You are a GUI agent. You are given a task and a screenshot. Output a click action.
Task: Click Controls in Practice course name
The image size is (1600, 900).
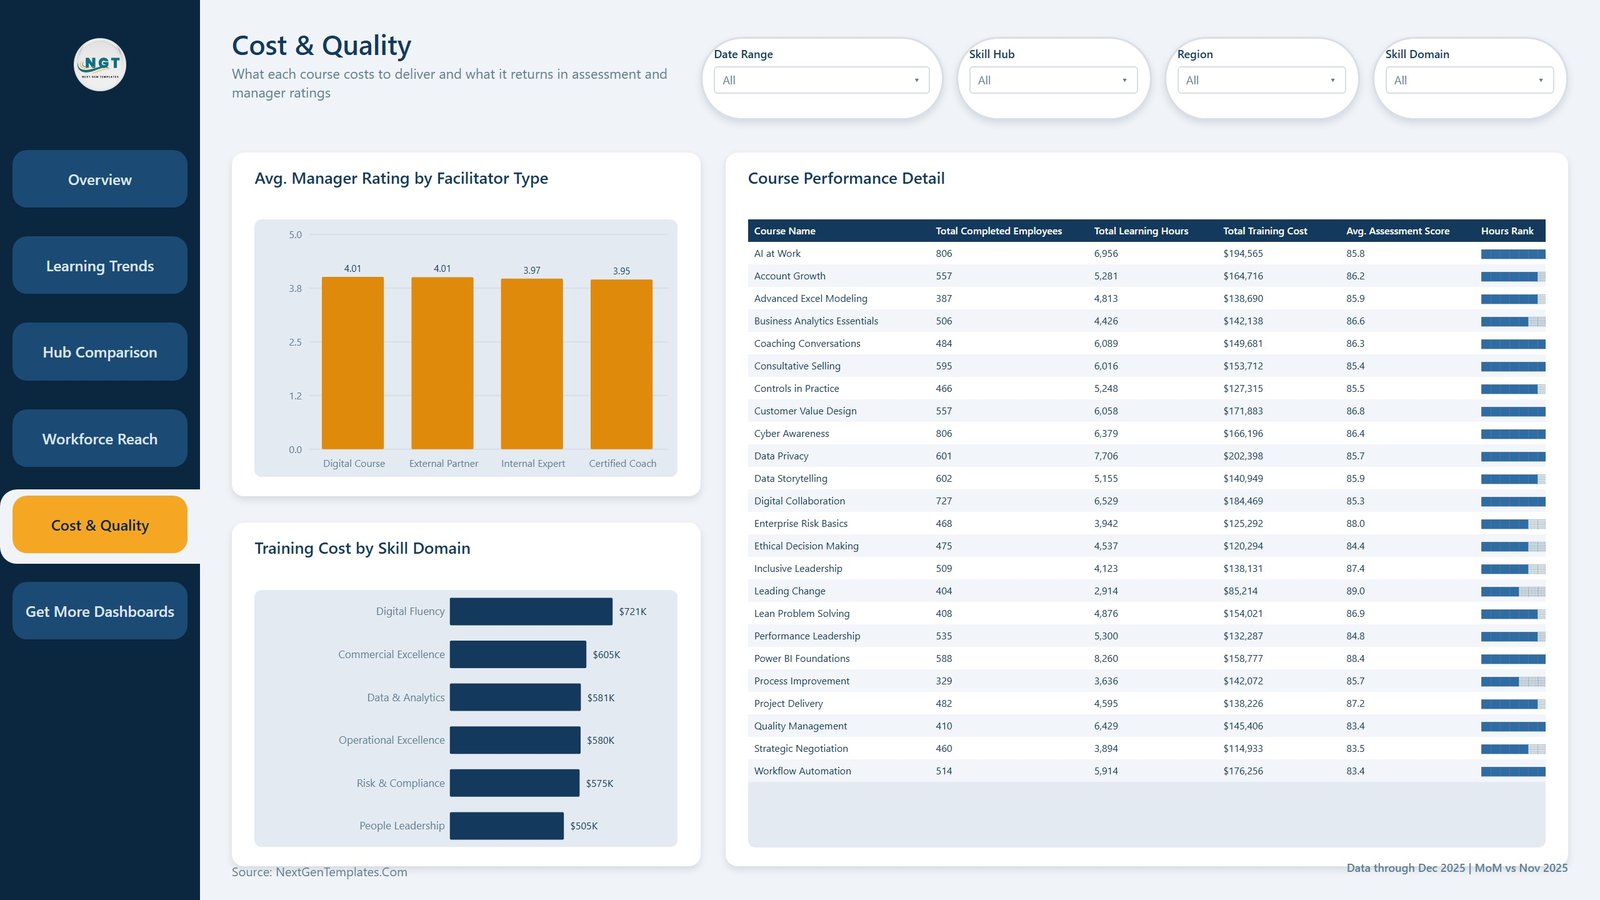797,389
